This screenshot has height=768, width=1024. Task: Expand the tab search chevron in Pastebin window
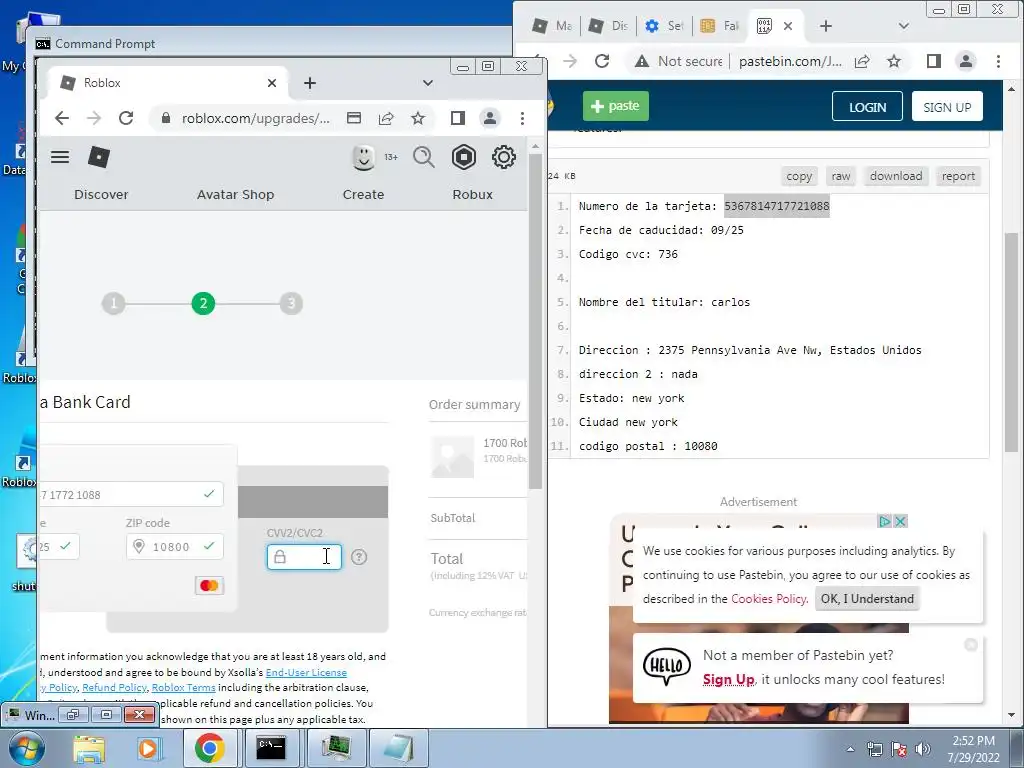(x=904, y=26)
